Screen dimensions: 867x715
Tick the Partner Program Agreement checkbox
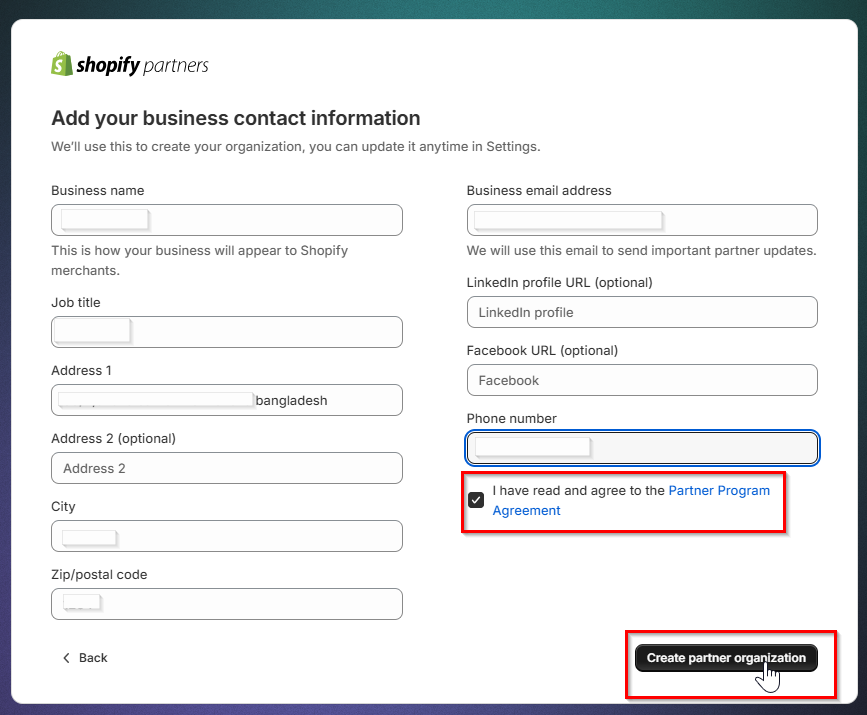(x=476, y=500)
